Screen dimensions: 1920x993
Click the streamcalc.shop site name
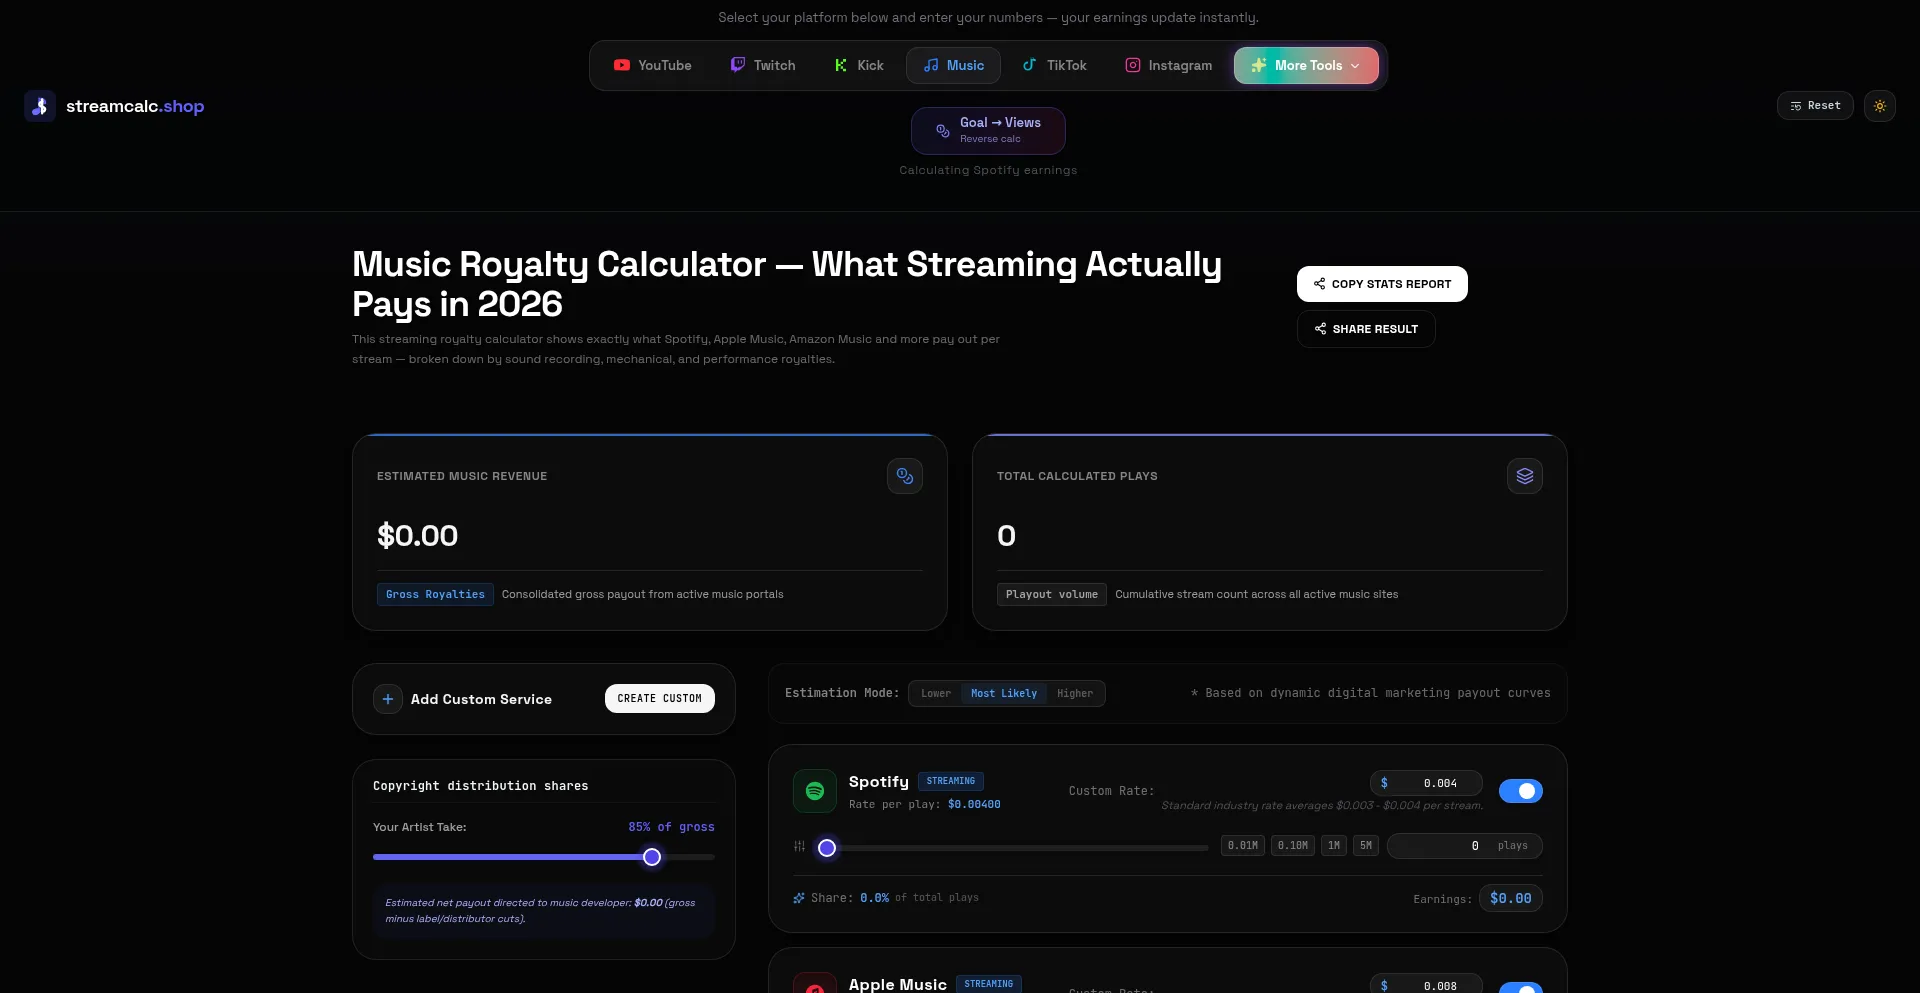[x=135, y=106]
